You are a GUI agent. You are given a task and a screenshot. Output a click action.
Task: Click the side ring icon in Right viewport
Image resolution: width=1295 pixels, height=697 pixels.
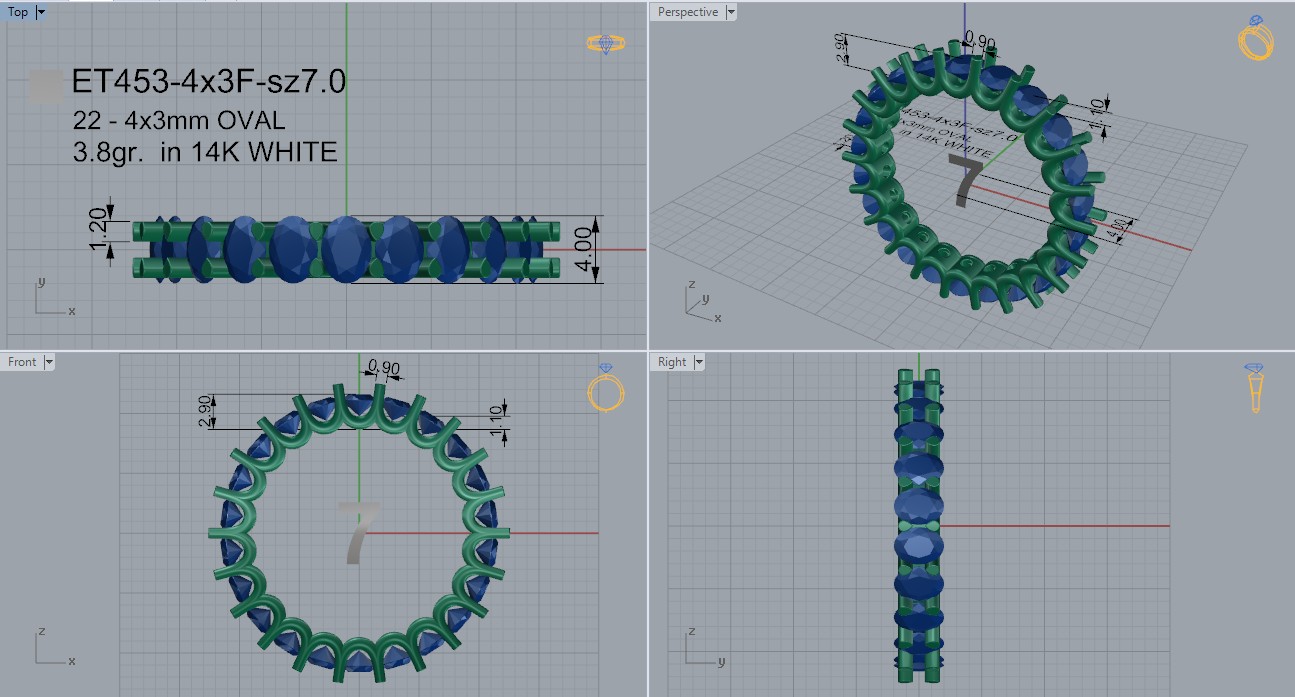tap(1255, 388)
